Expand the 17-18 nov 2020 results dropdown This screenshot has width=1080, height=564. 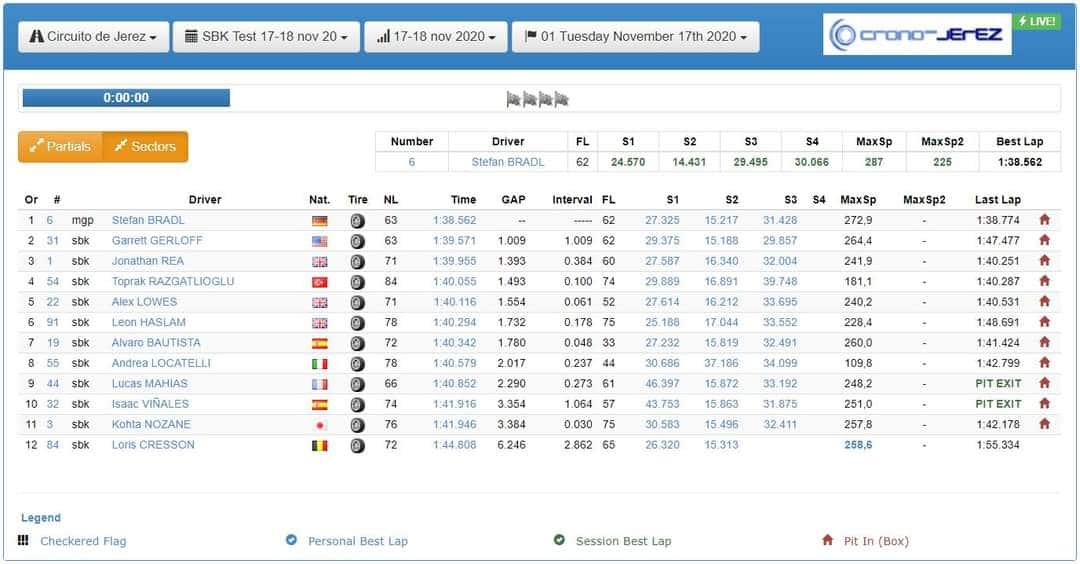pyautogui.click(x=435, y=37)
